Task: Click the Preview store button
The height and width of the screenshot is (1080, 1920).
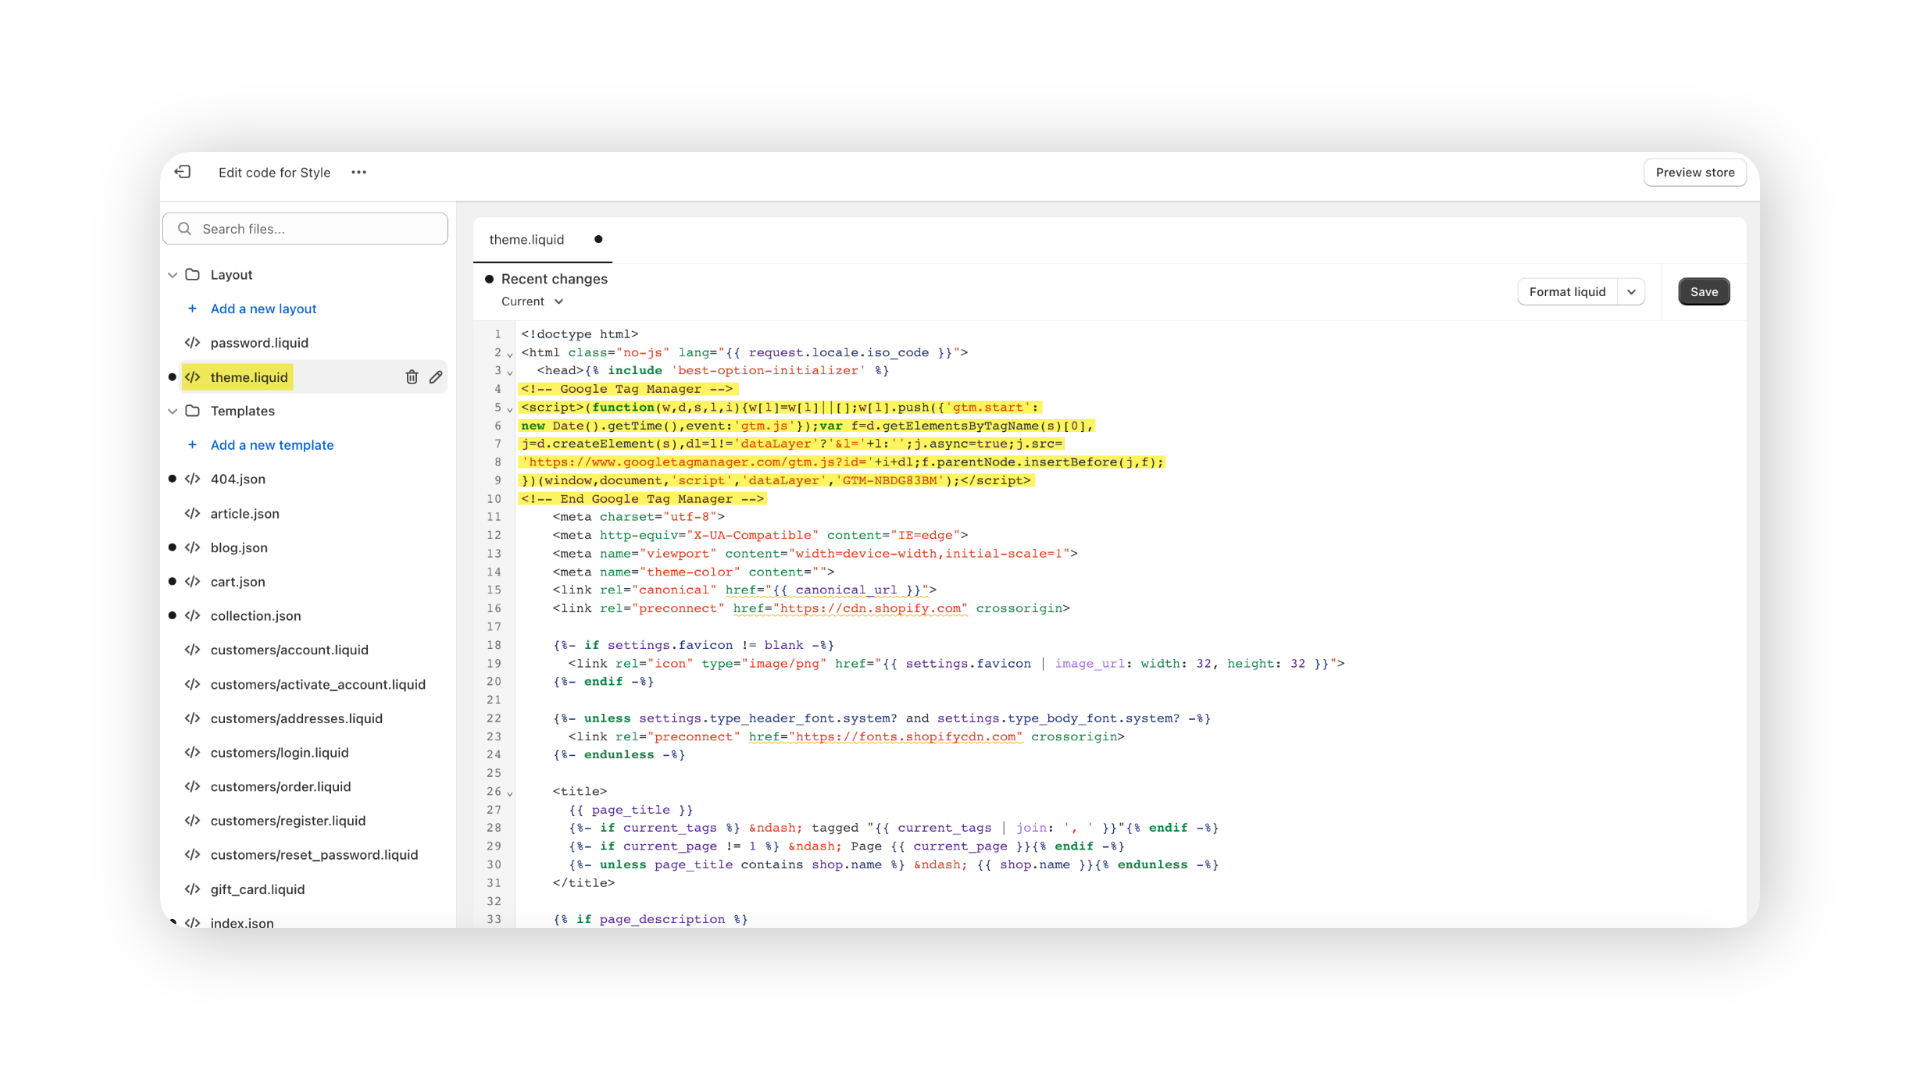Action: [x=1695, y=172]
